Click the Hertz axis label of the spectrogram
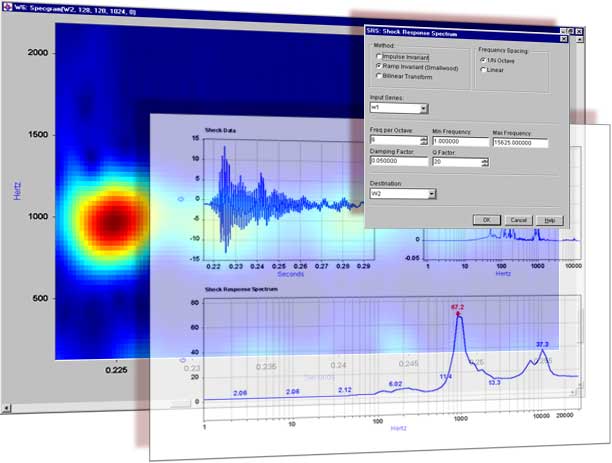Viewport: 612px width, 463px height. [17, 191]
